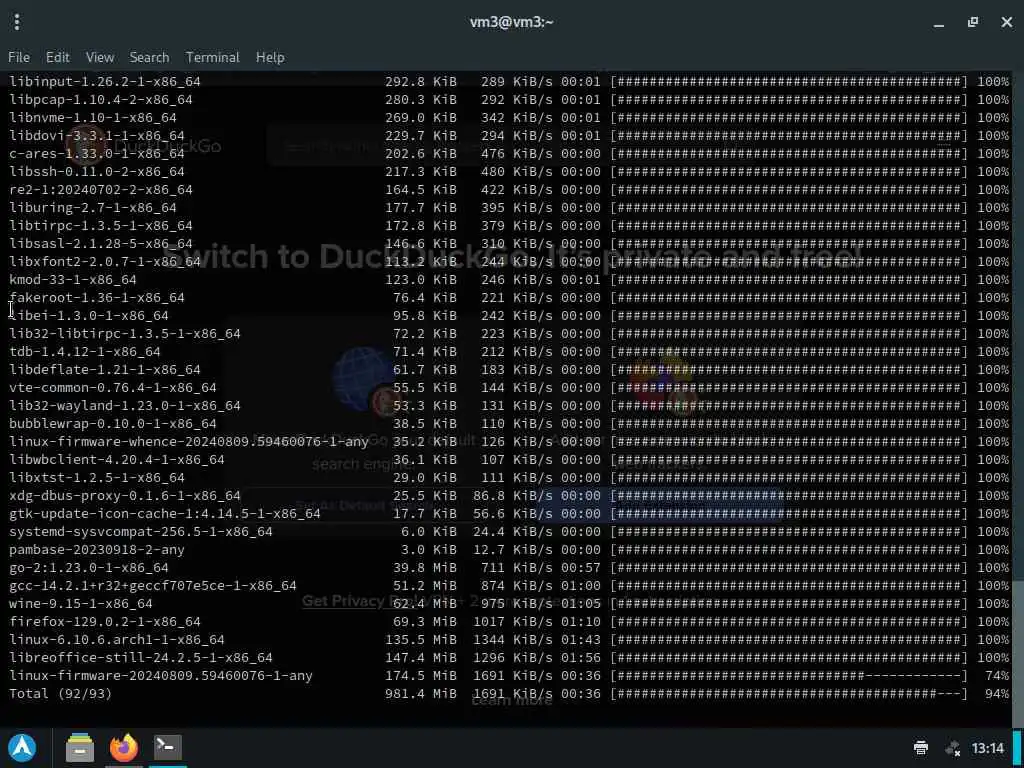Minimize the vm3@vm3 terminal window
Image resolution: width=1024 pixels, height=768 pixels.
[x=939, y=22]
